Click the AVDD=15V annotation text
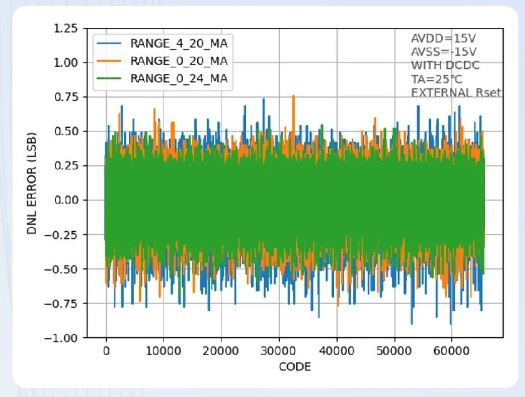 443,38
